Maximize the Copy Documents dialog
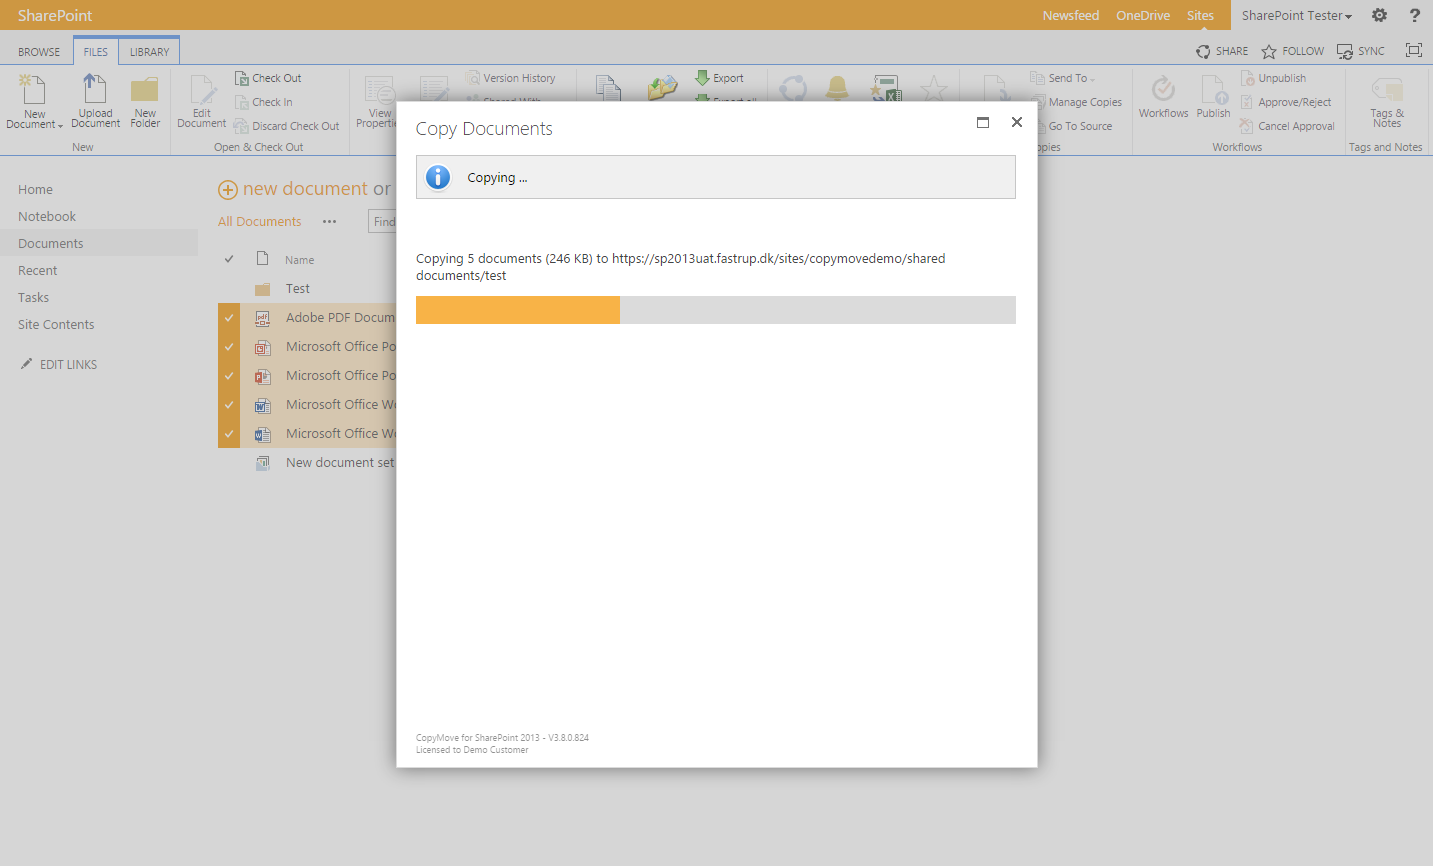This screenshot has width=1433, height=866. click(x=983, y=122)
